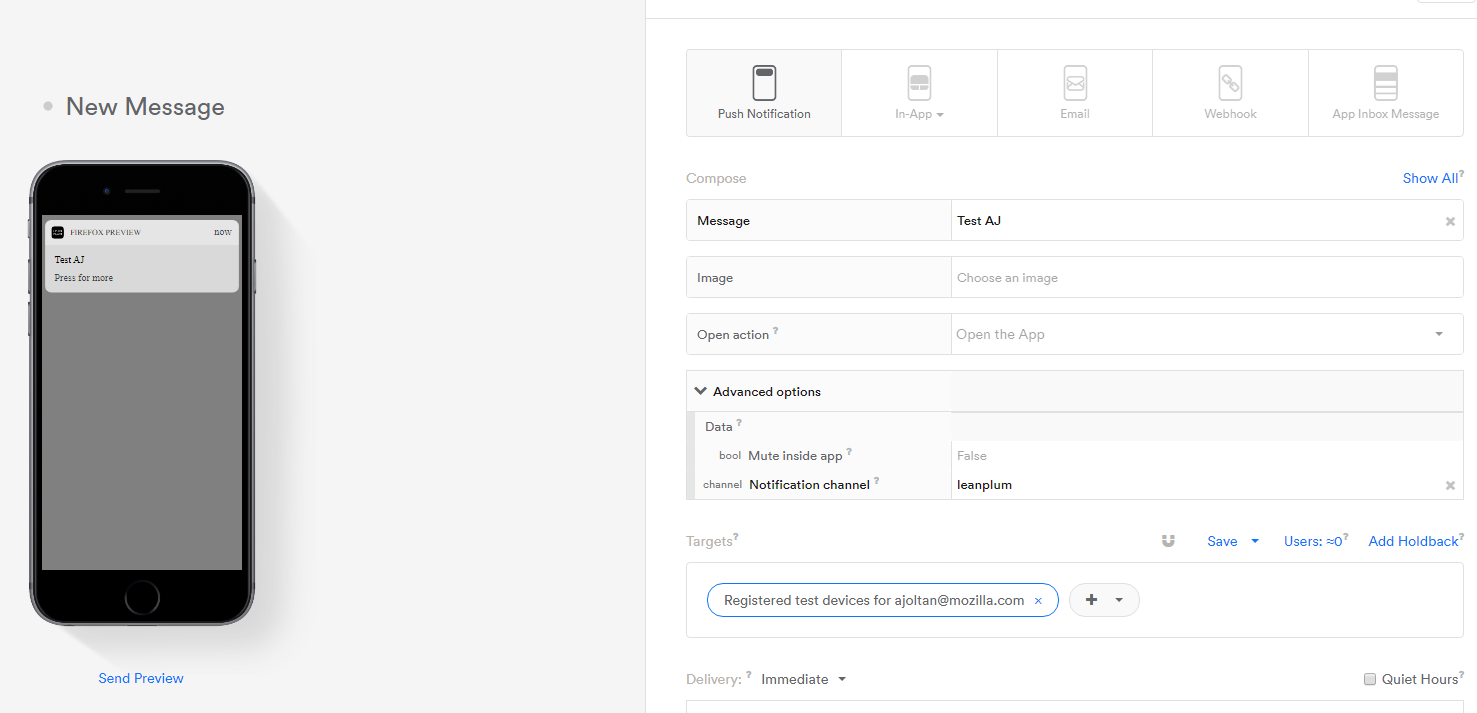This screenshot has width=1477, height=713.
Task: Collapse the Advanced options section
Action: pyautogui.click(x=758, y=392)
